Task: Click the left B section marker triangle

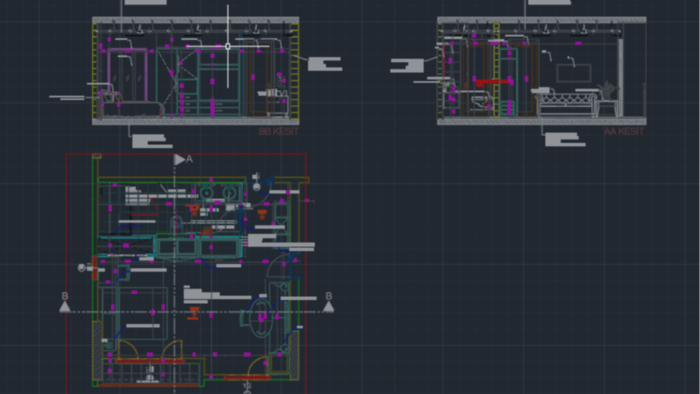Action: pos(65,306)
